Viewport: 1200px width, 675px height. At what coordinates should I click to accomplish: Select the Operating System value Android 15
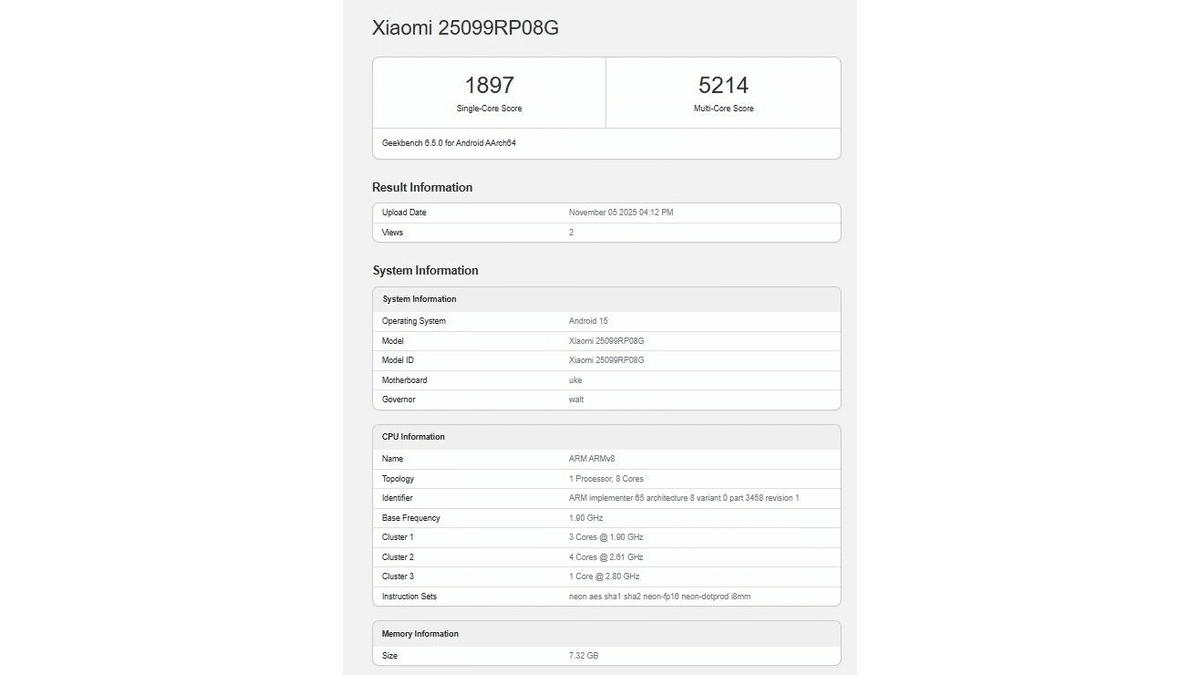click(x=588, y=321)
